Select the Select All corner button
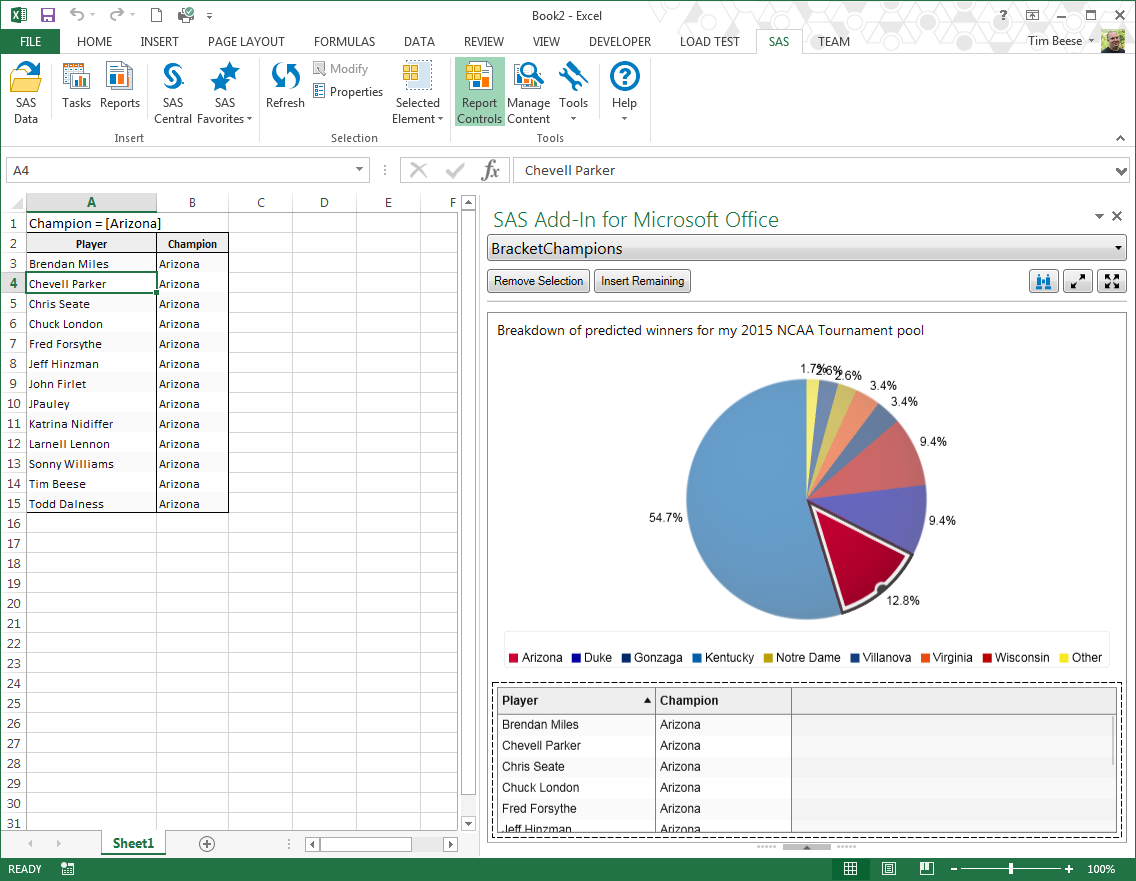This screenshot has height=881, width=1136. coord(16,202)
